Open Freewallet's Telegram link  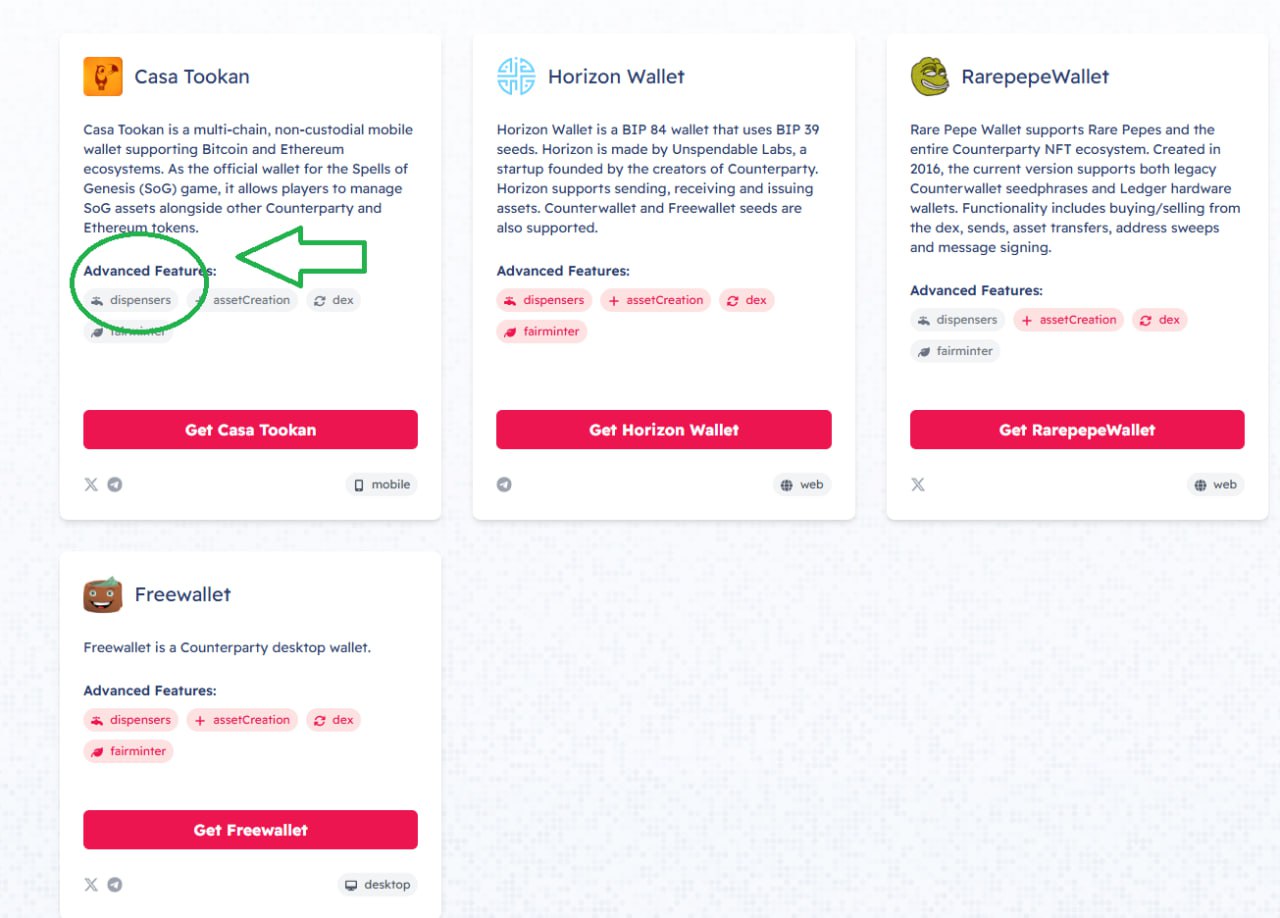click(x=115, y=885)
